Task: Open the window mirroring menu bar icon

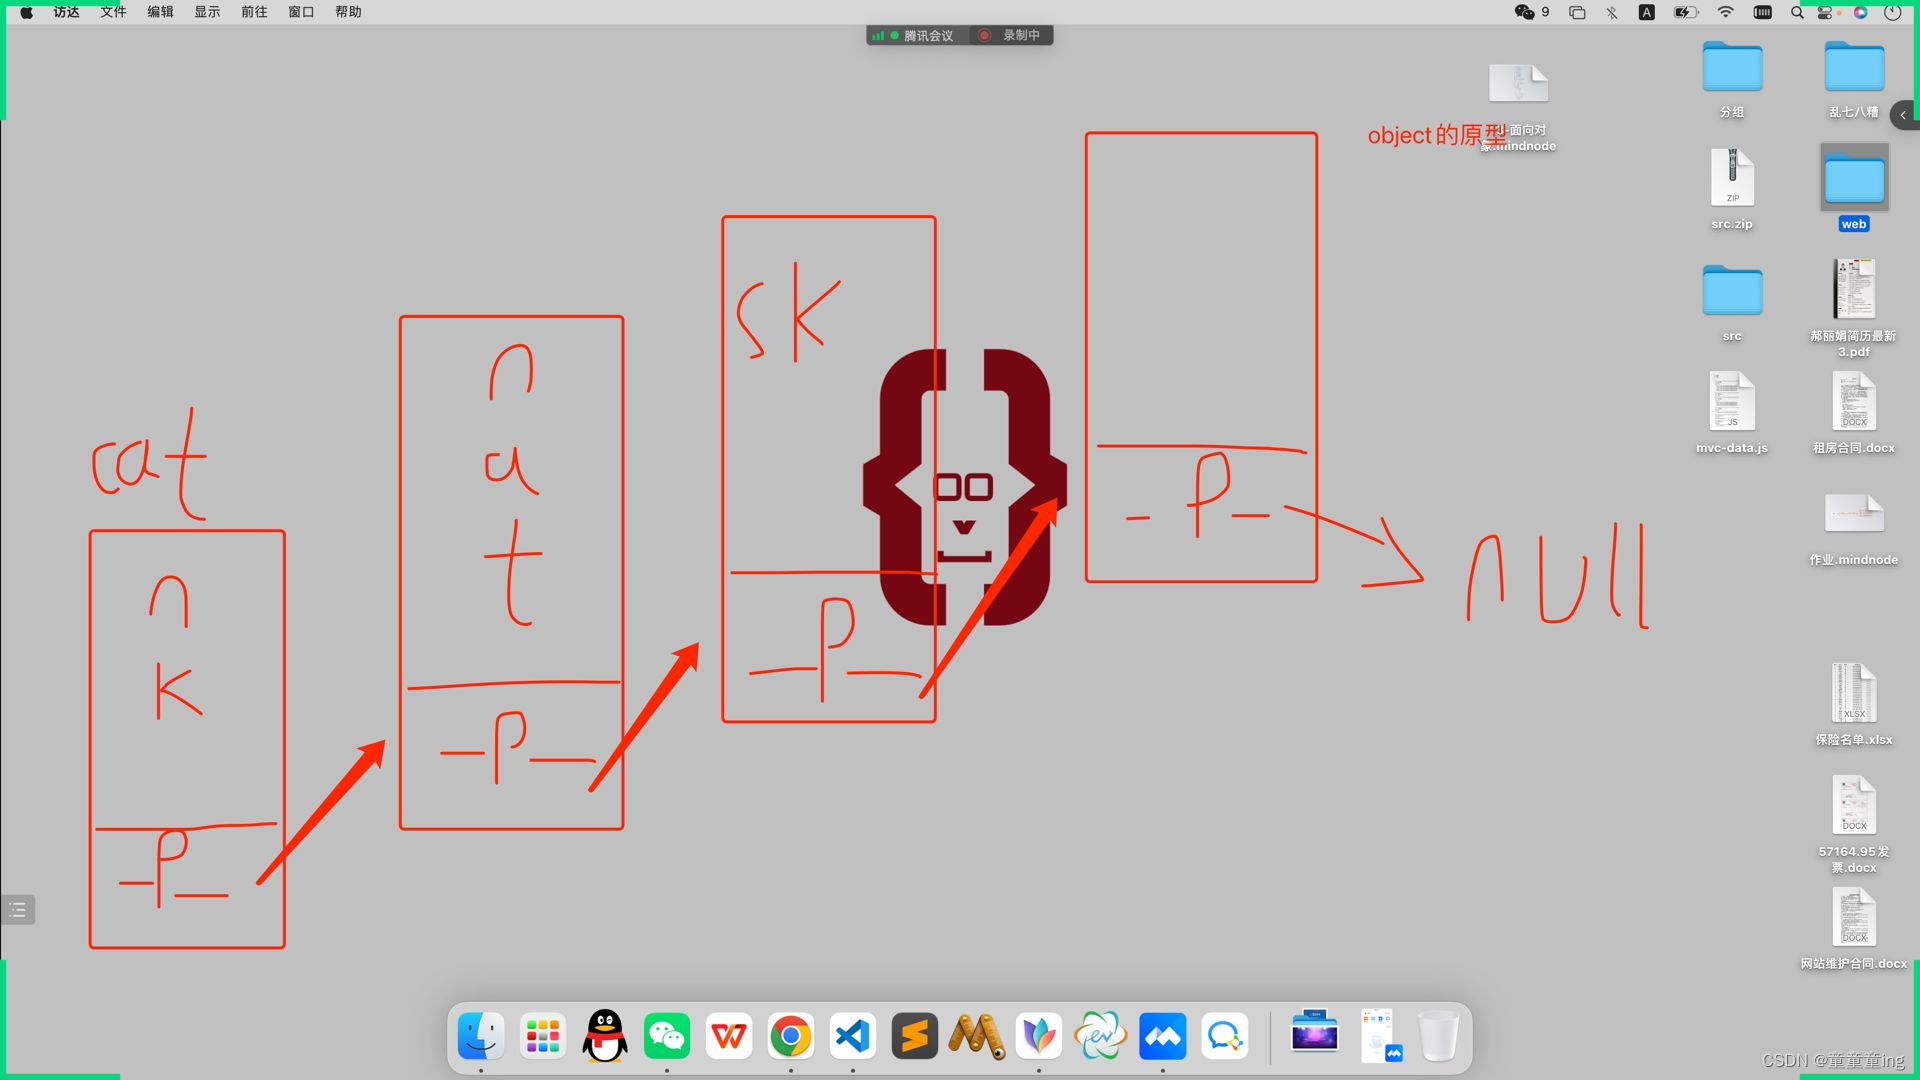Action: pyautogui.click(x=1577, y=12)
